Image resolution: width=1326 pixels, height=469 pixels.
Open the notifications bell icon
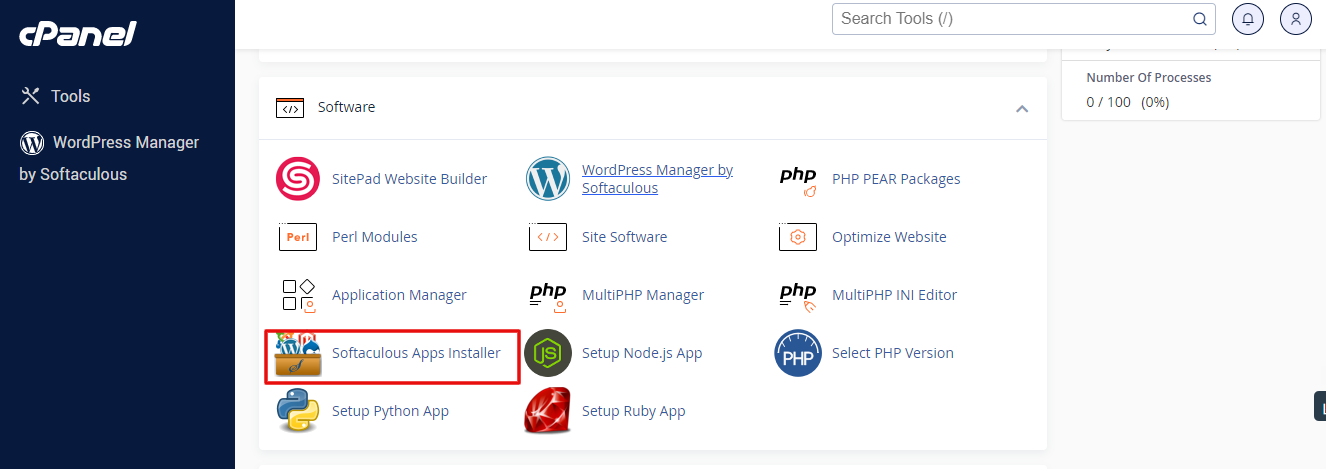point(1247,18)
